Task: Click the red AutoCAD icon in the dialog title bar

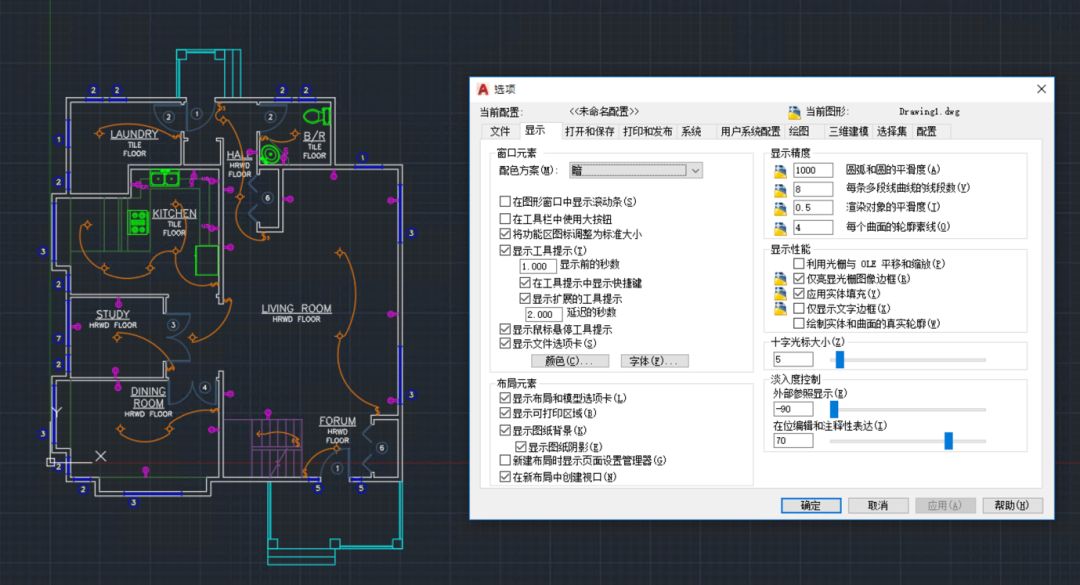Action: coord(483,88)
